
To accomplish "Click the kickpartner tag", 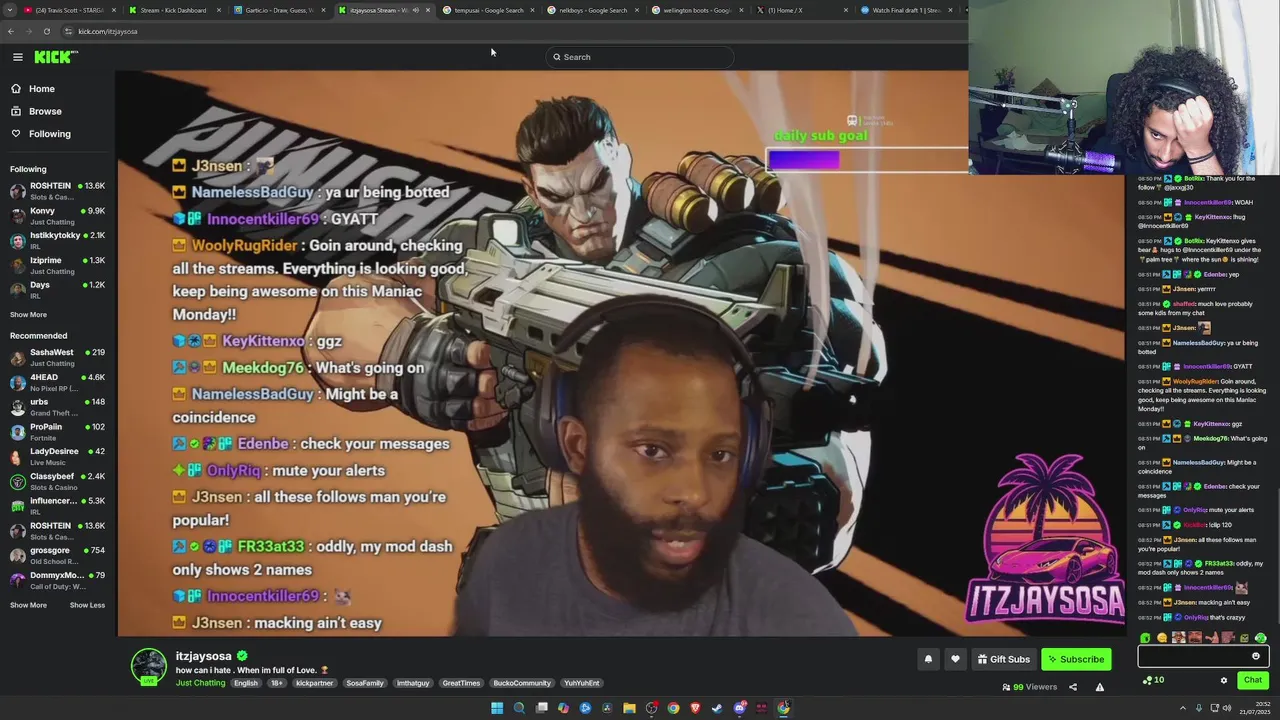I will click(x=314, y=683).
